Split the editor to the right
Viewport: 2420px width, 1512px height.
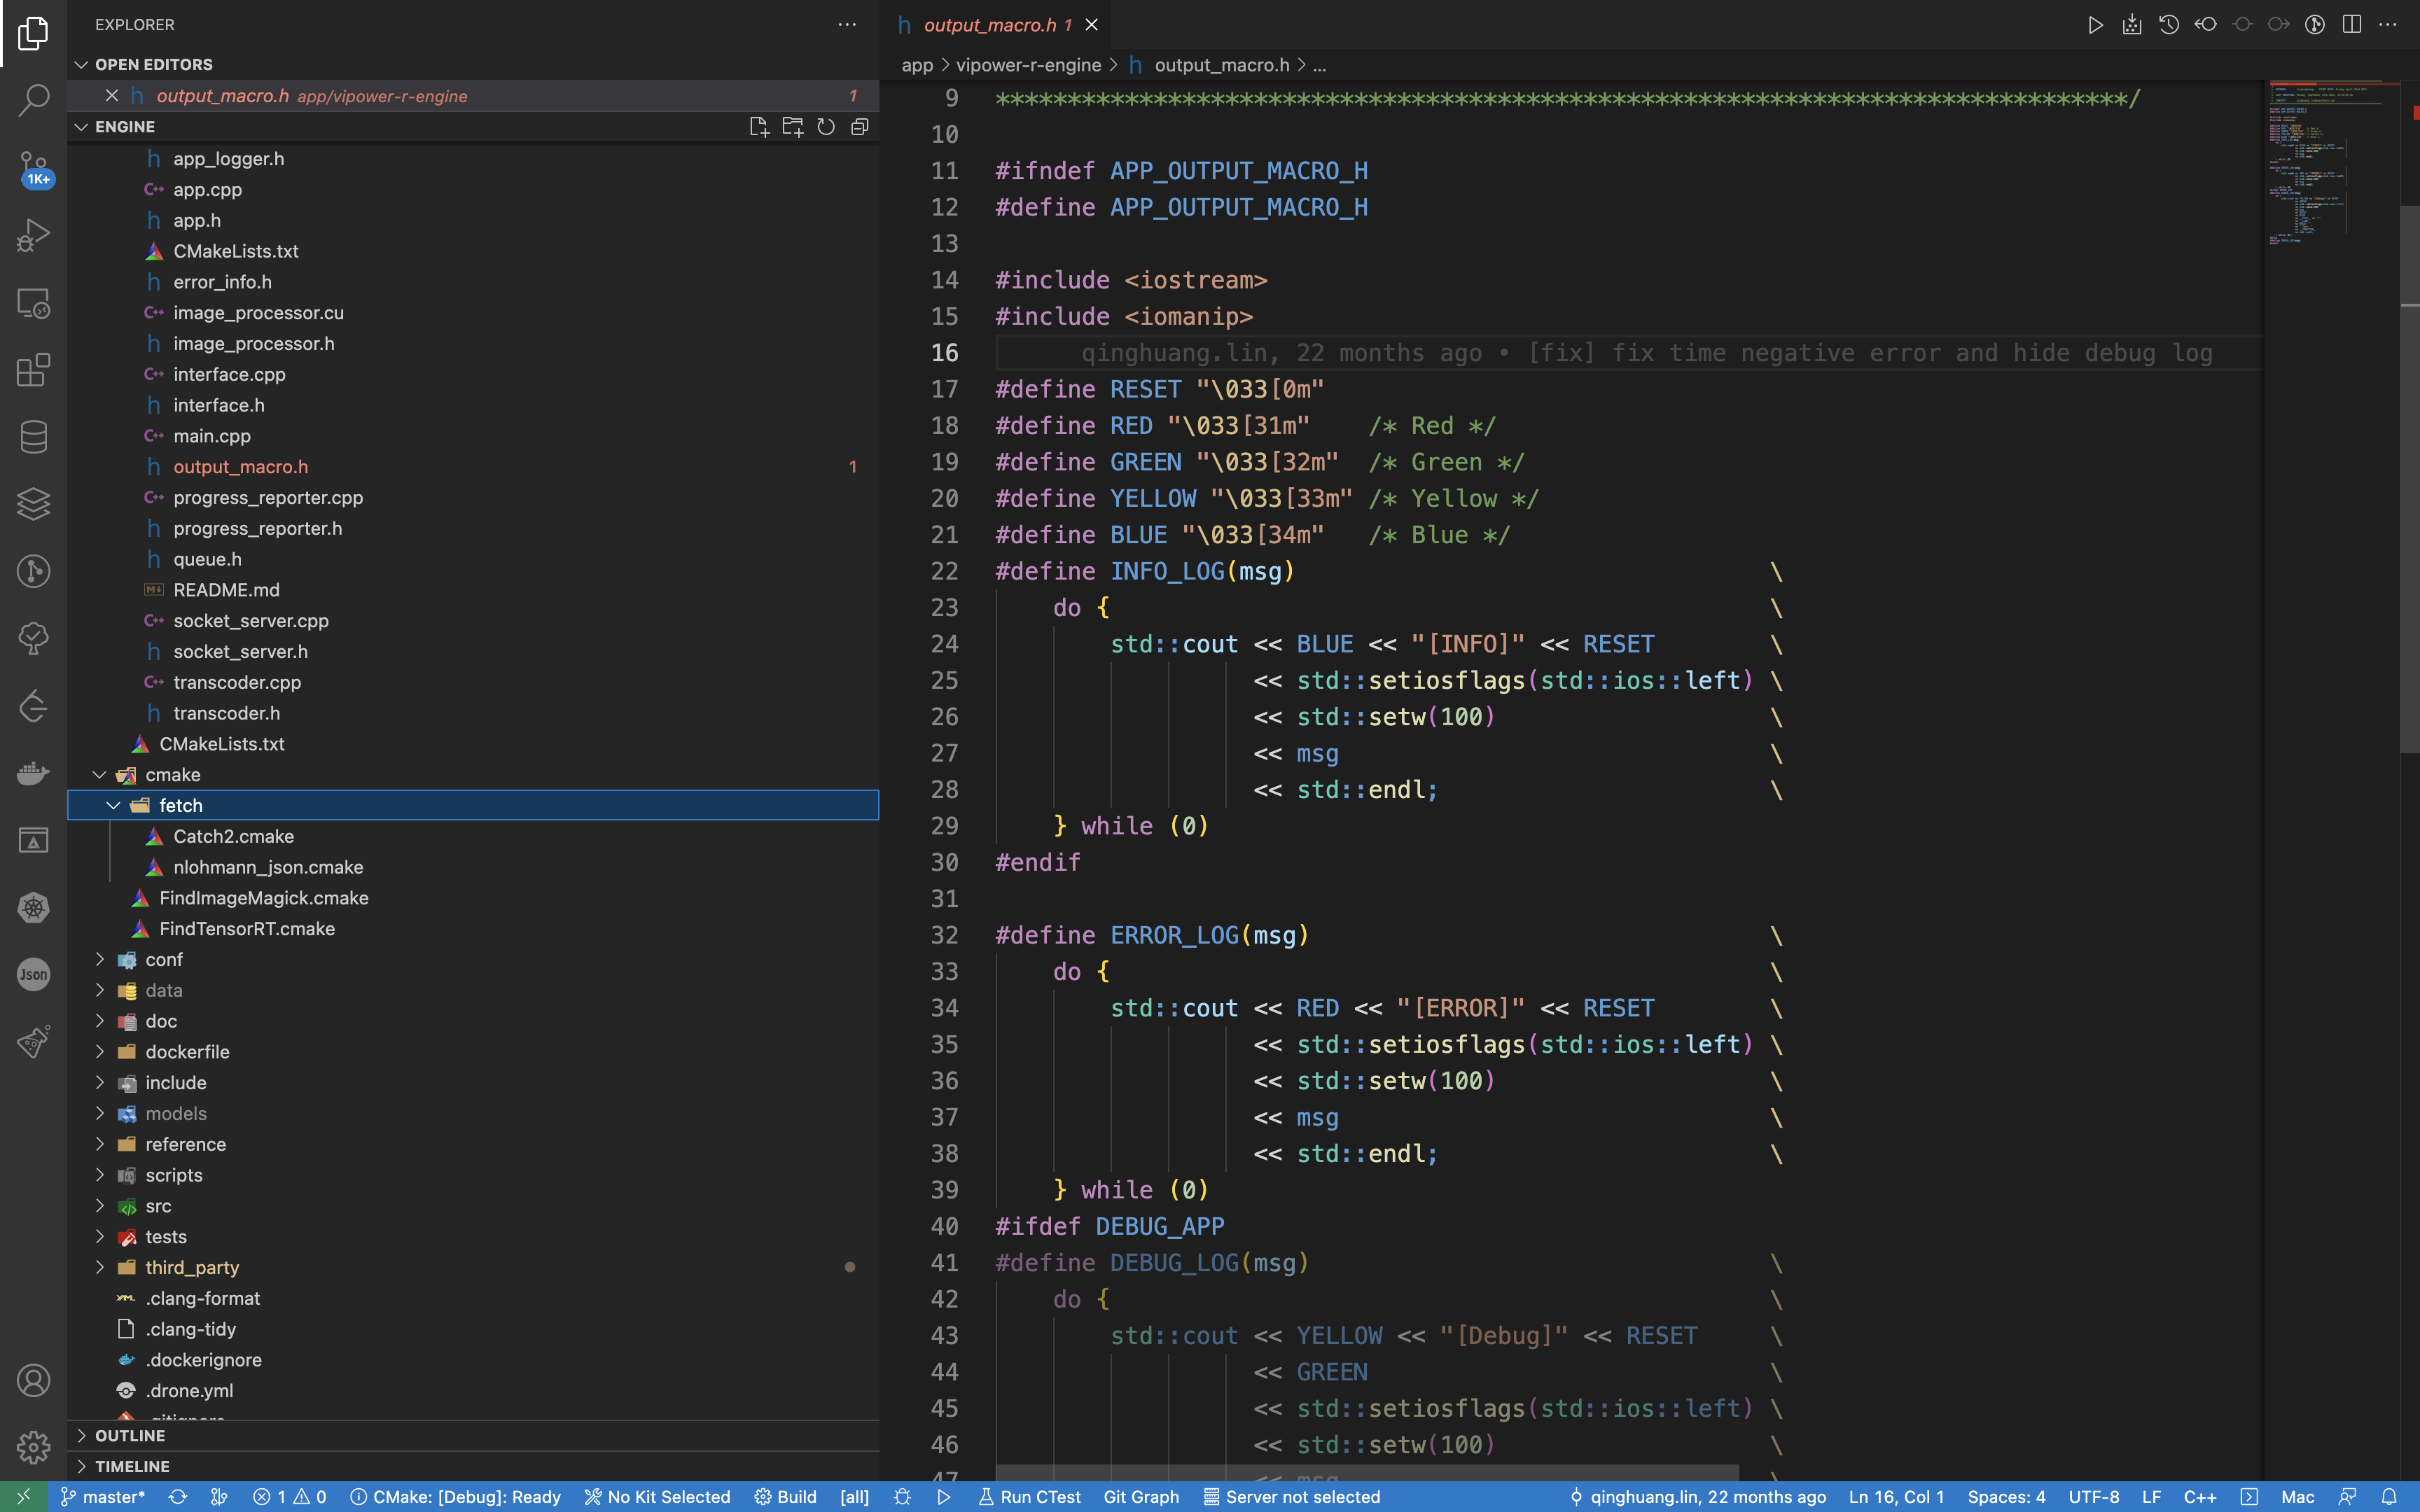click(2351, 25)
